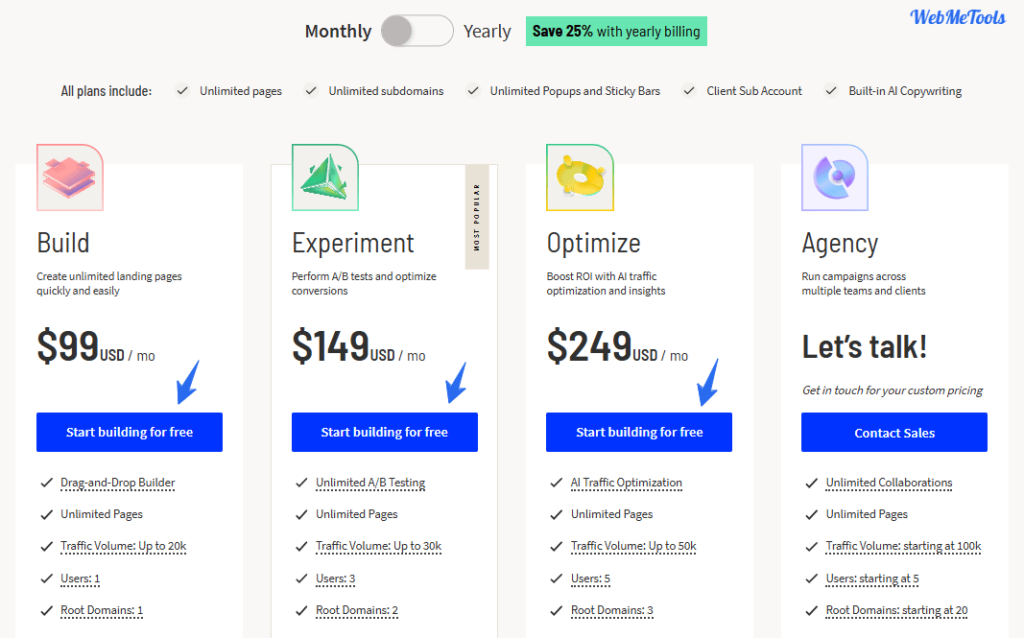Click Root Domains: 1 entry

(x=102, y=610)
